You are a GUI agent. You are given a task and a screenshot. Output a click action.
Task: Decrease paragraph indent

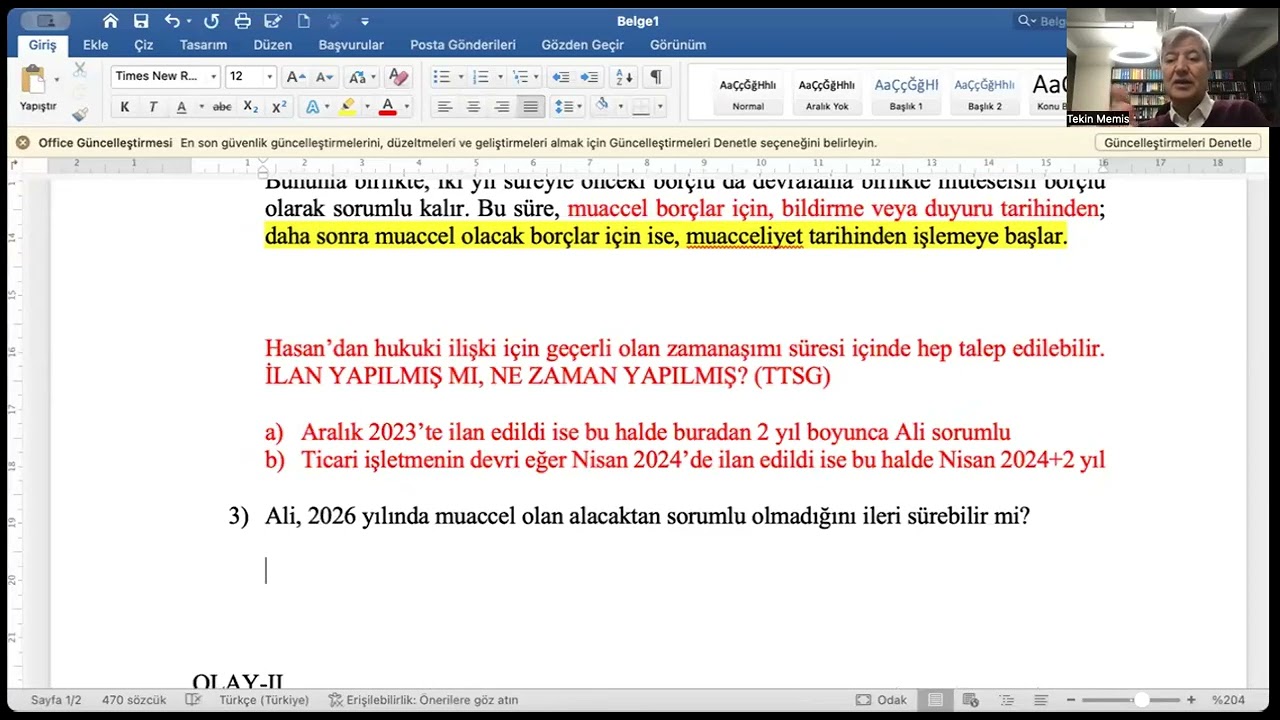tap(561, 77)
